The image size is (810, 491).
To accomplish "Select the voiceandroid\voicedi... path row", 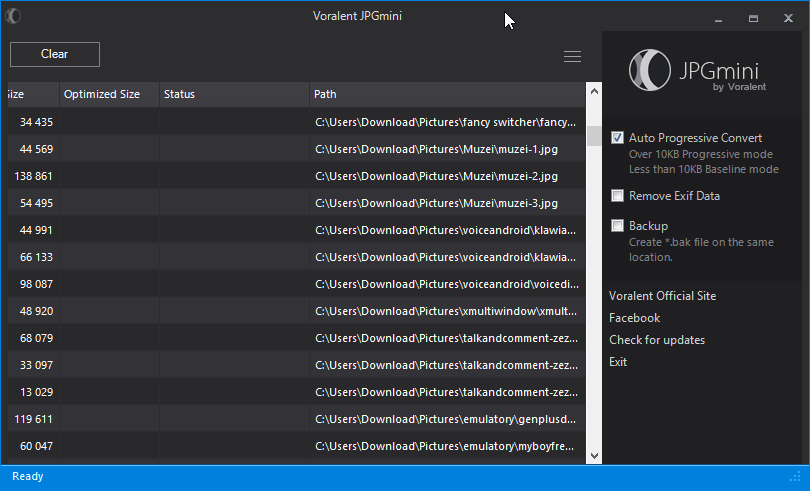I will pos(297,284).
